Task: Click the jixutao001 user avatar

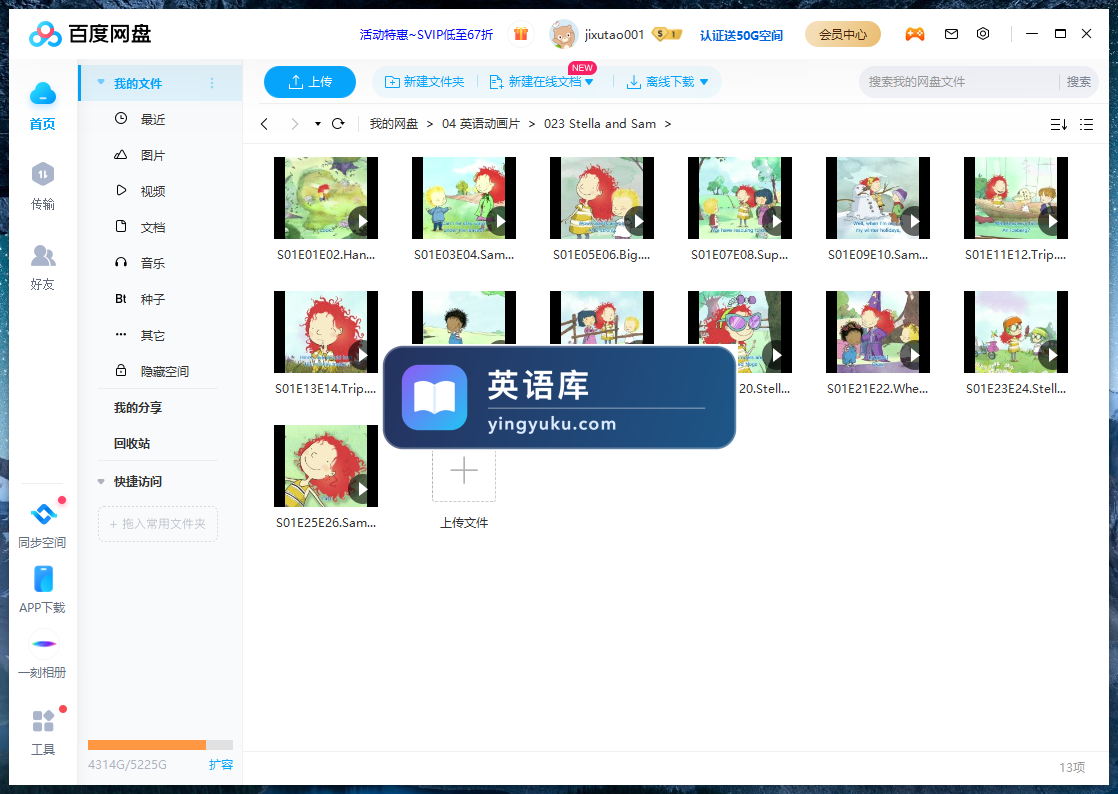Action: [563, 34]
